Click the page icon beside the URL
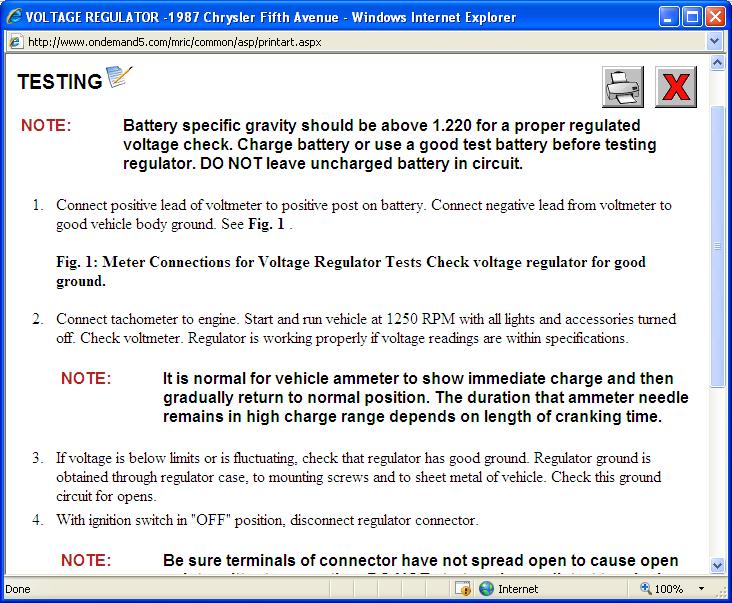 click(x=15, y=42)
